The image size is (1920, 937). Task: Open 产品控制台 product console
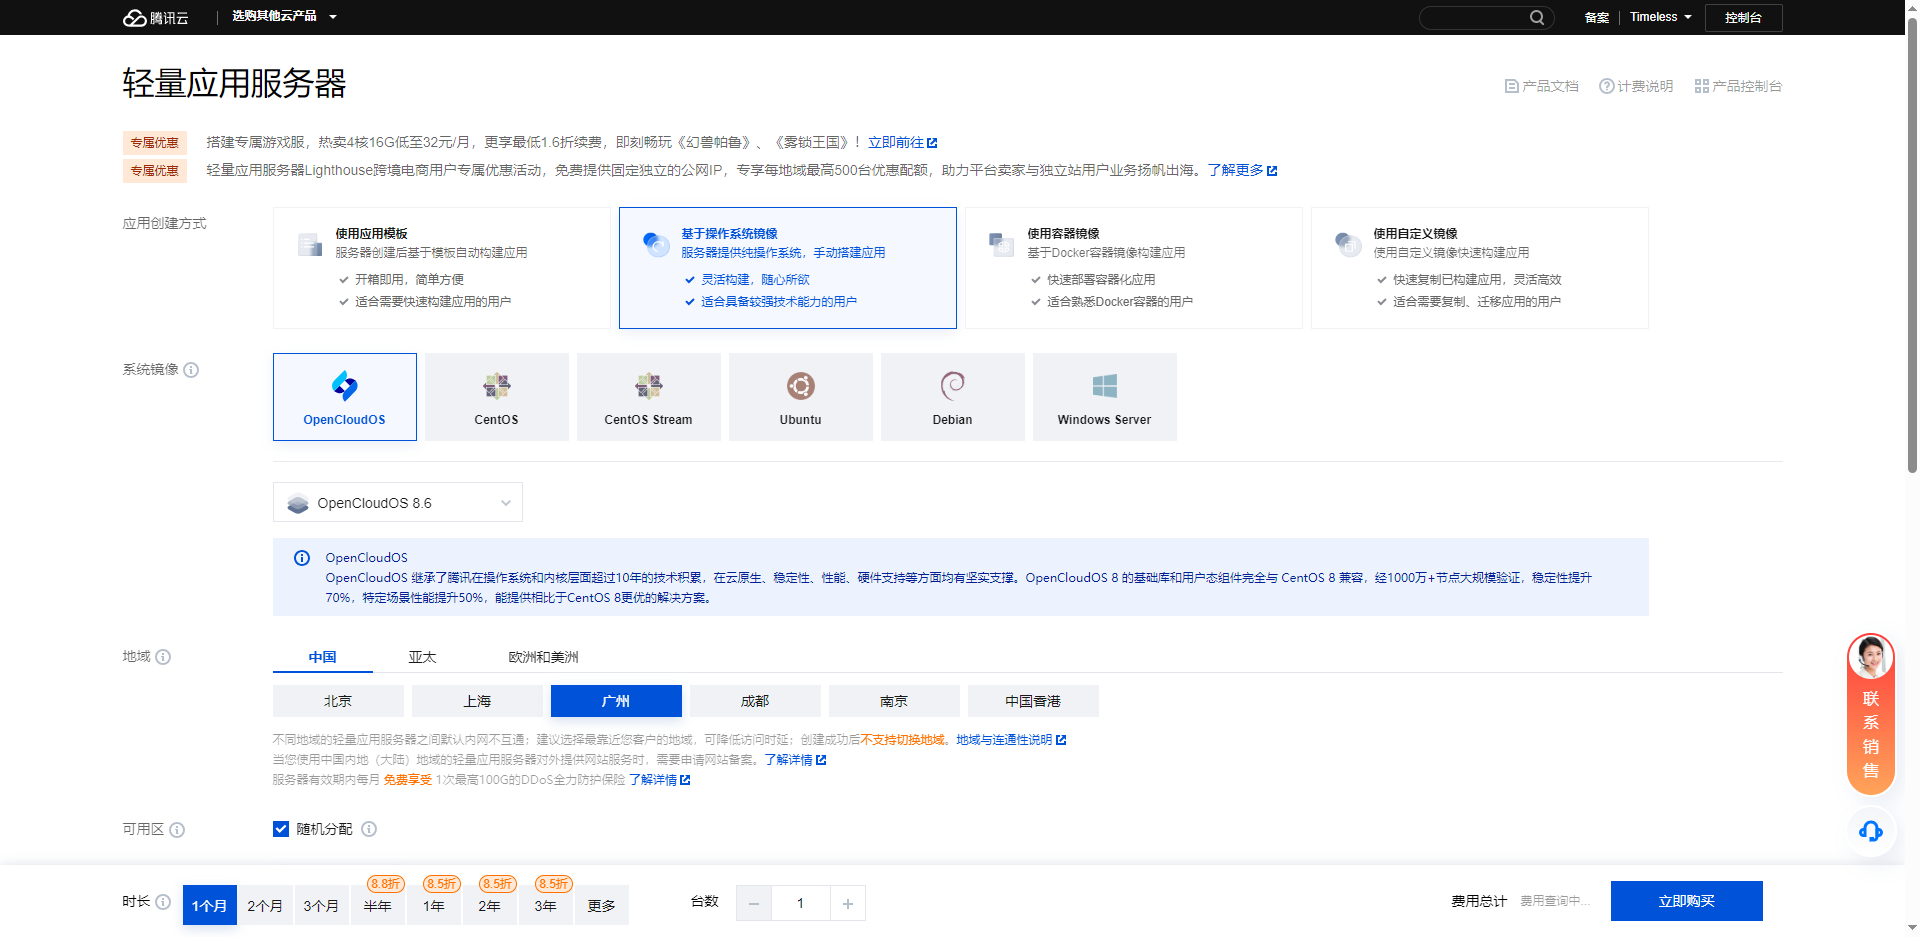click(1738, 86)
